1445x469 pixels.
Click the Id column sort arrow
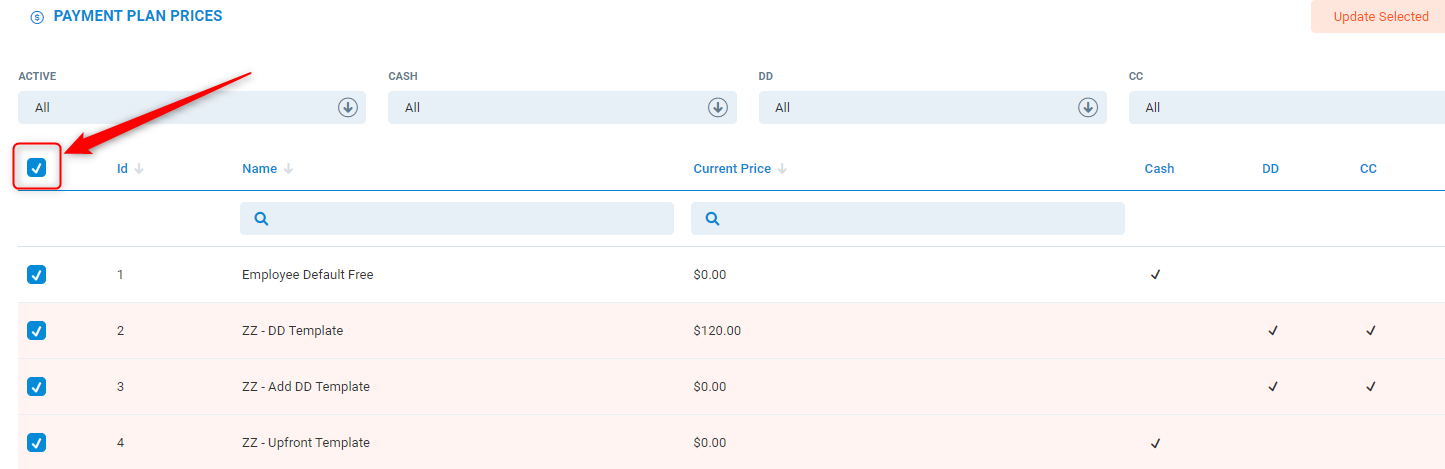pos(139,169)
